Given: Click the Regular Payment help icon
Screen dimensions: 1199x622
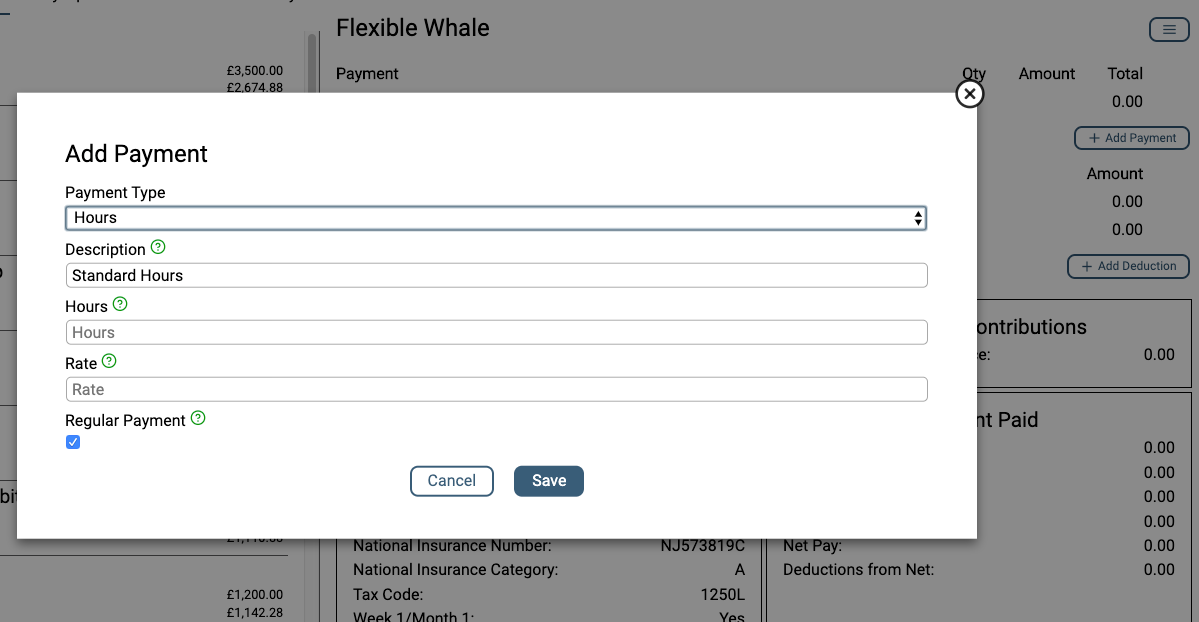Looking at the screenshot, I should 198,419.
